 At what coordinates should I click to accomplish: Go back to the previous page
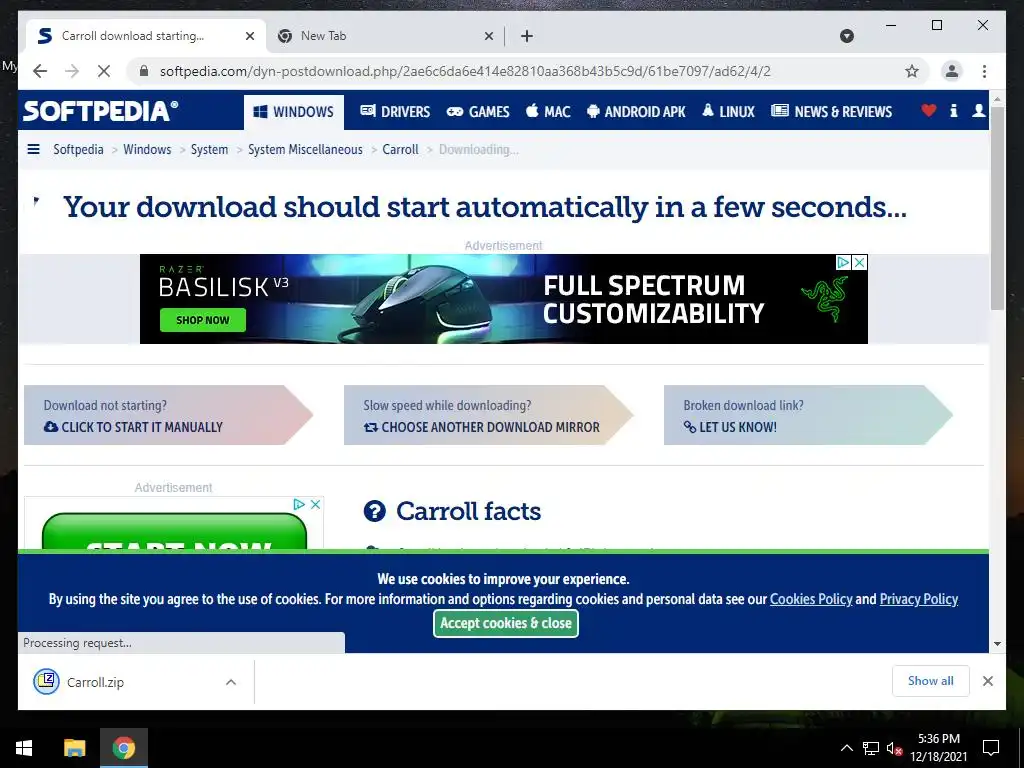(x=40, y=71)
